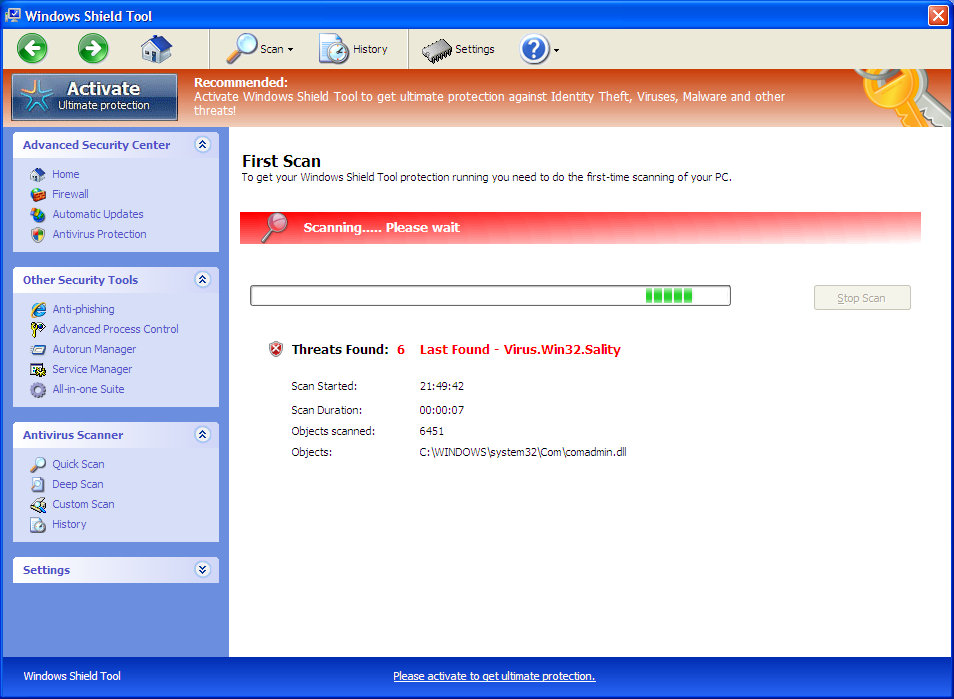Click the Custom Scan icon
Image resolution: width=954 pixels, height=699 pixels.
pyautogui.click(x=38, y=505)
